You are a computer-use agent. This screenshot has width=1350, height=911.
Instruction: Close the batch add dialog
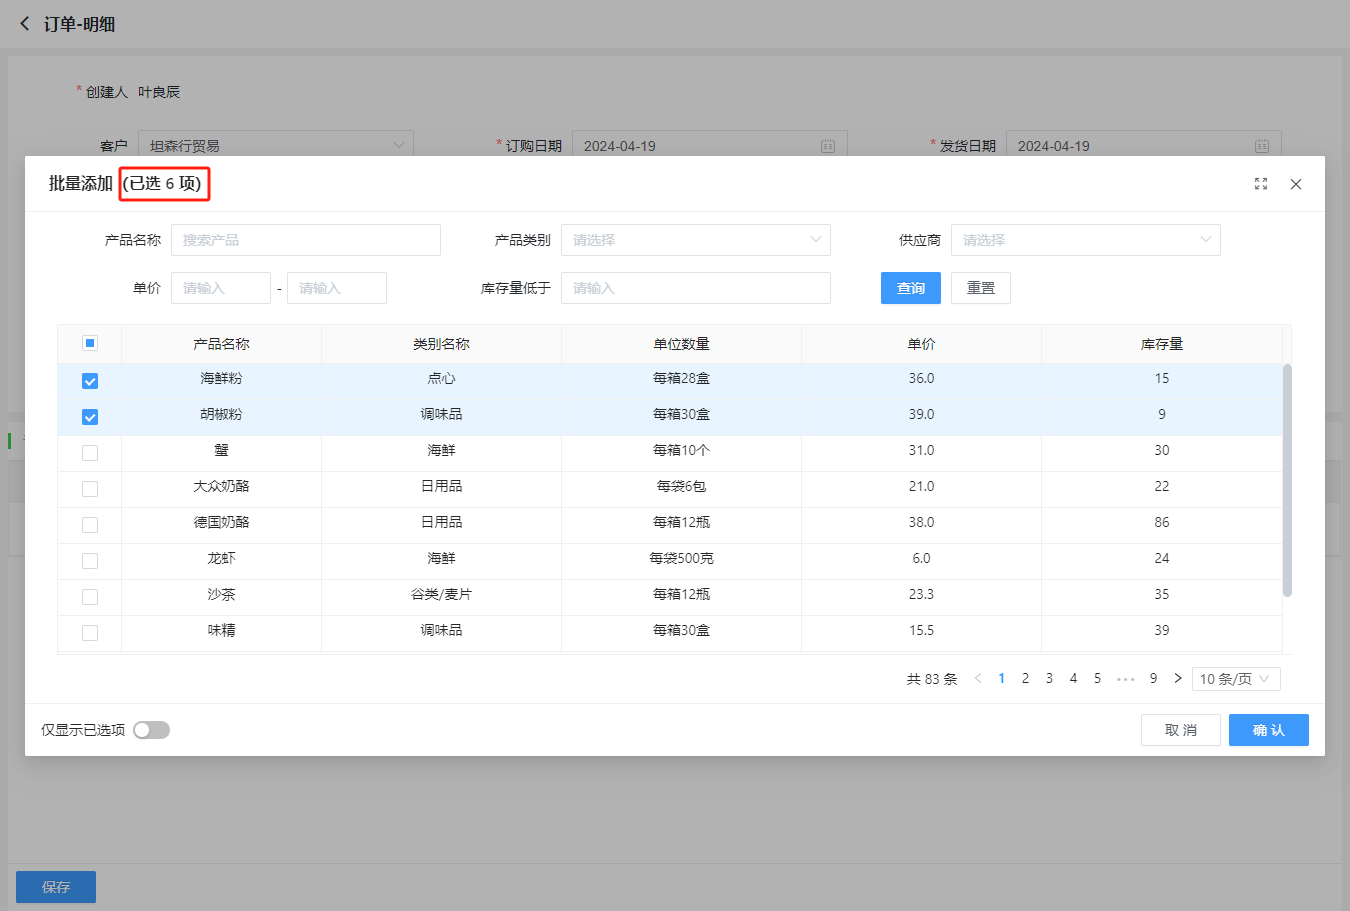(x=1296, y=184)
